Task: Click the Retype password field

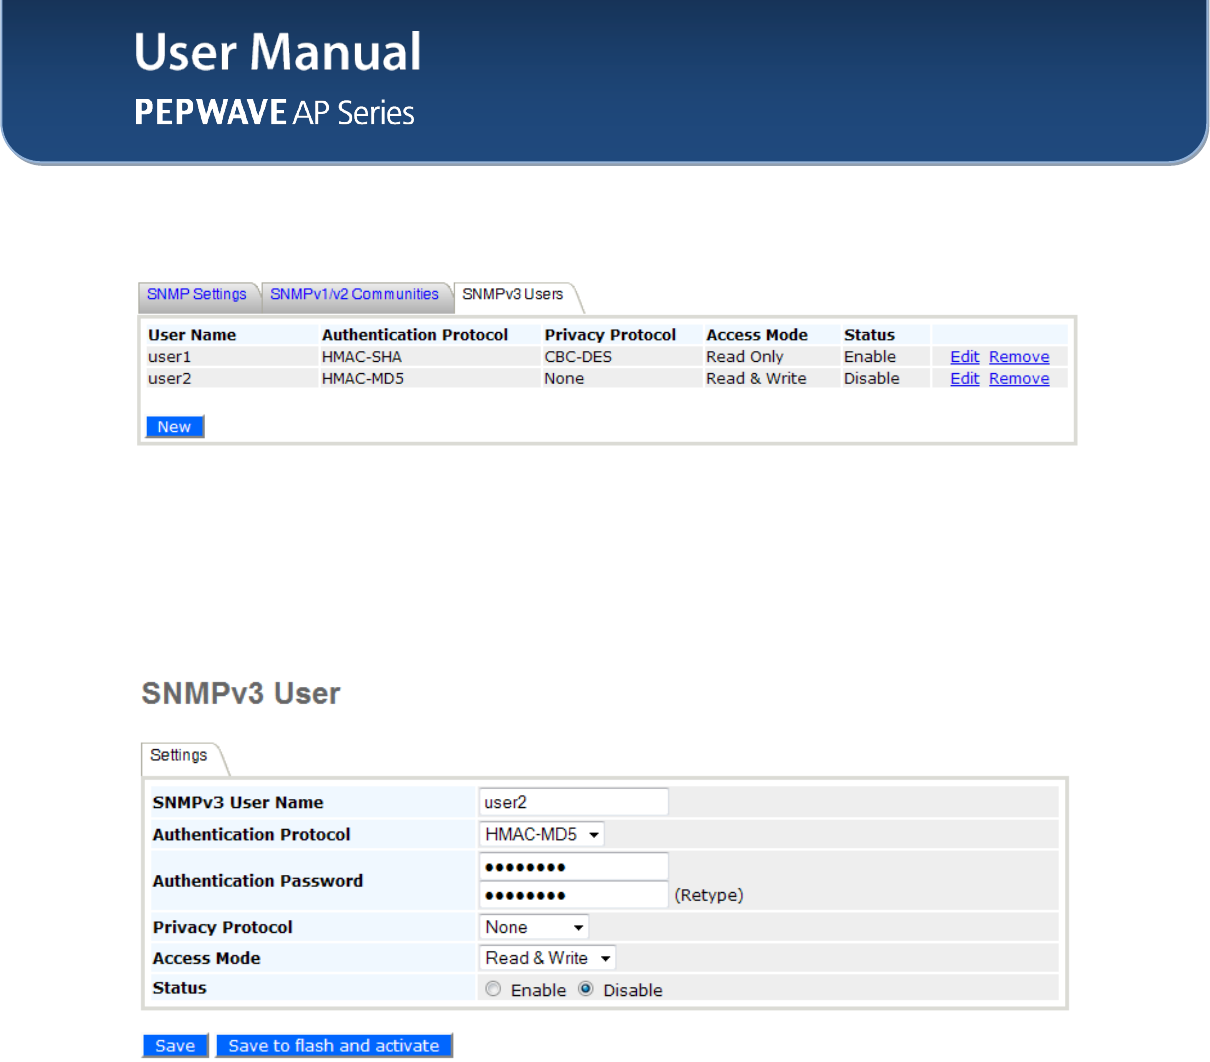Action: (x=573, y=894)
